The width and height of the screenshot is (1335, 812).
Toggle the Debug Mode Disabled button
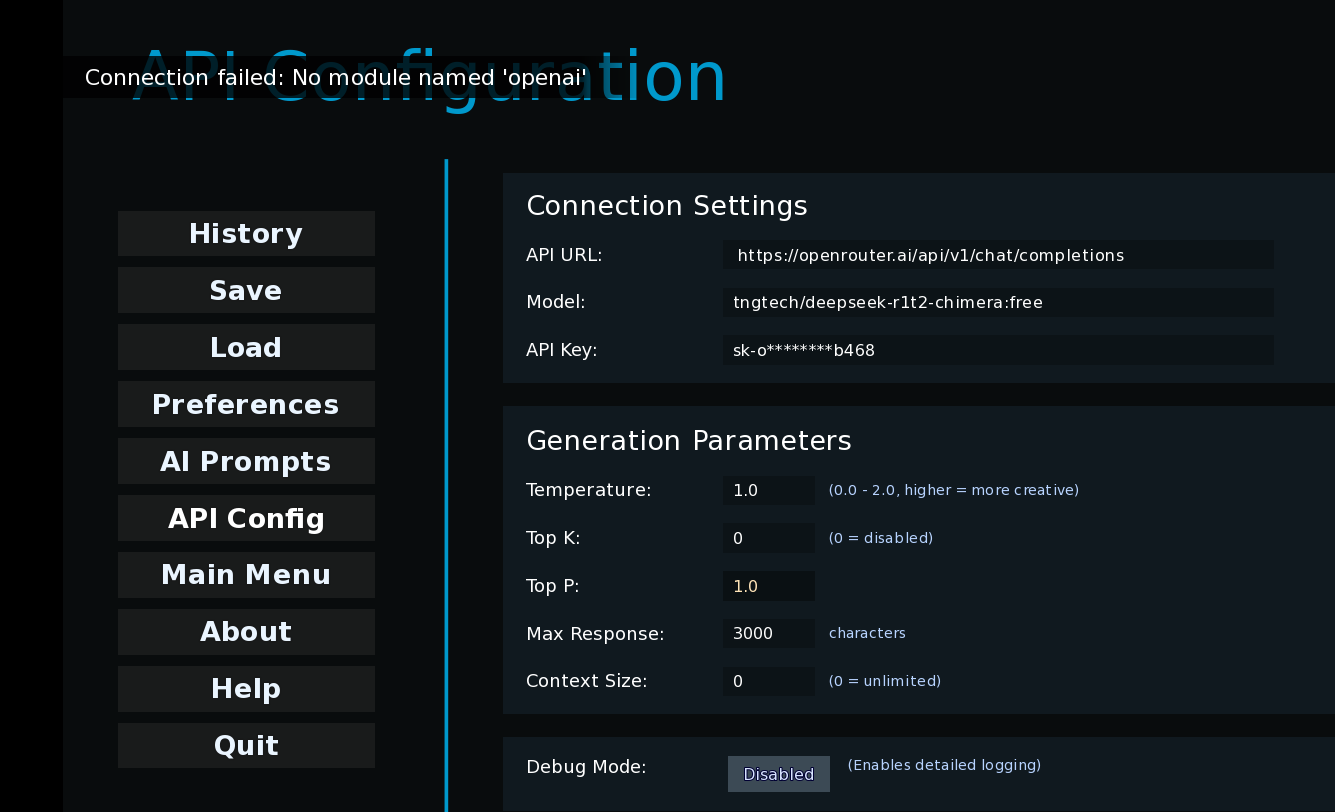pyautogui.click(x=779, y=774)
